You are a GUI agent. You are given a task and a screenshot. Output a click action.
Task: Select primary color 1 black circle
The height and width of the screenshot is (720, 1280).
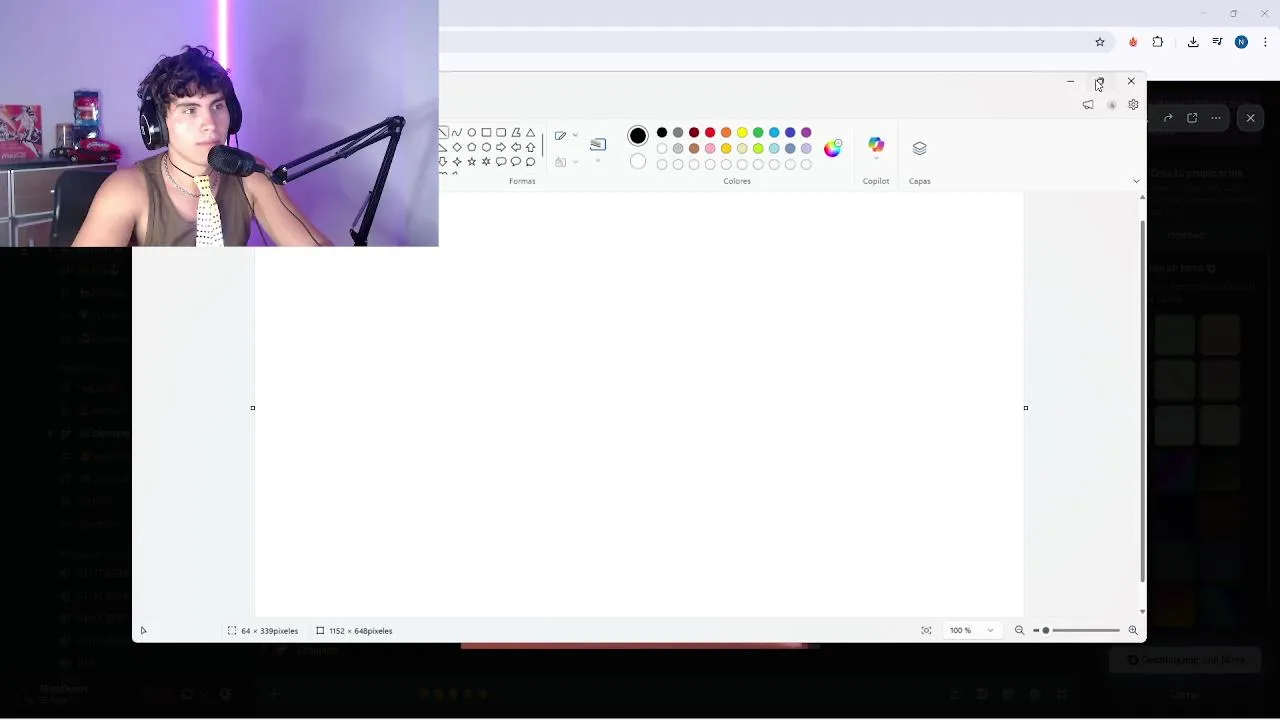[638, 135]
